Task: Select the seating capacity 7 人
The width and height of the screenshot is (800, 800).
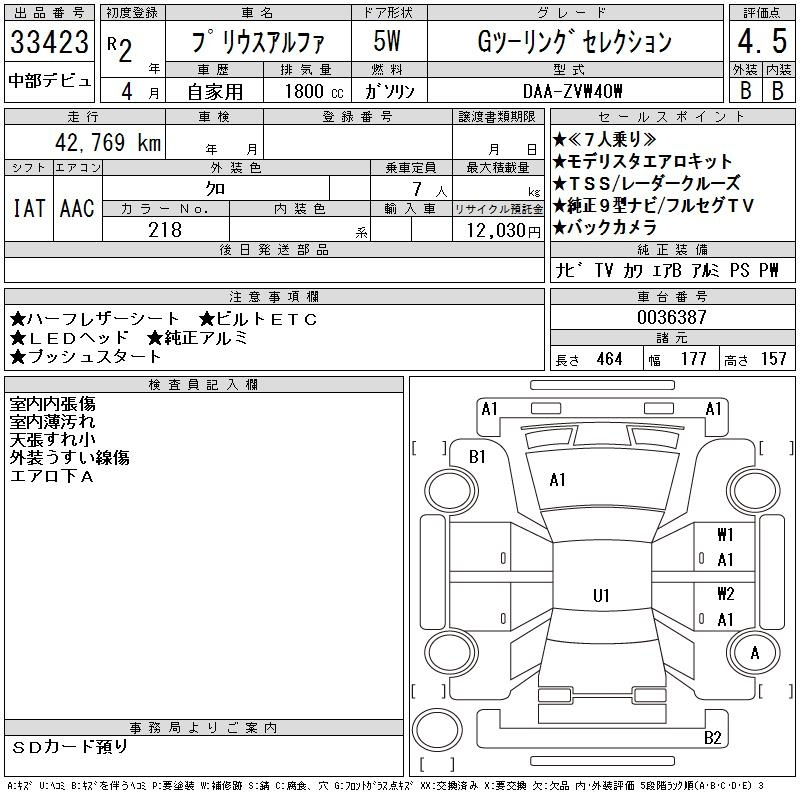Action: coord(430,190)
